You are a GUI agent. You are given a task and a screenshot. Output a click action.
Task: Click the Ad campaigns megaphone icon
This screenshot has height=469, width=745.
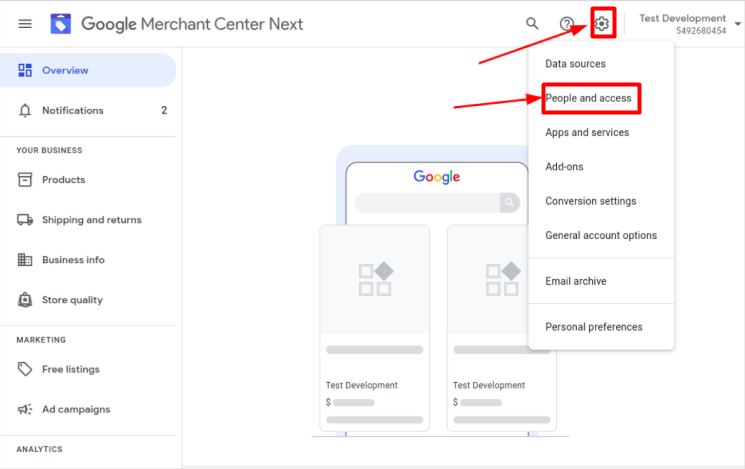click(25, 409)
